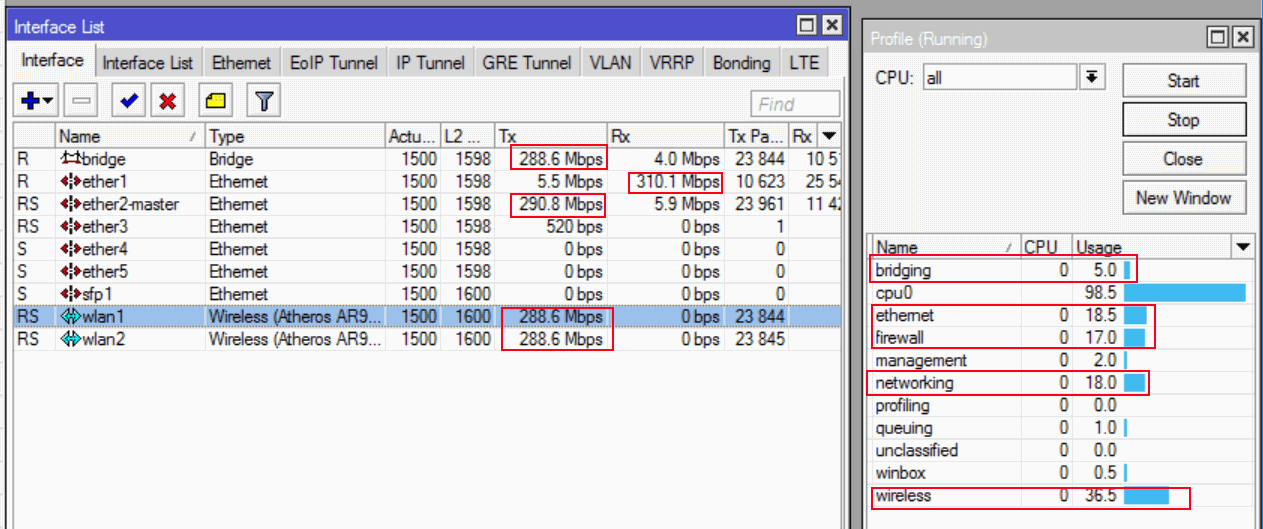
Task: Sort by the Rx column header
Action: pyautogui.click(x=664, y=136)
